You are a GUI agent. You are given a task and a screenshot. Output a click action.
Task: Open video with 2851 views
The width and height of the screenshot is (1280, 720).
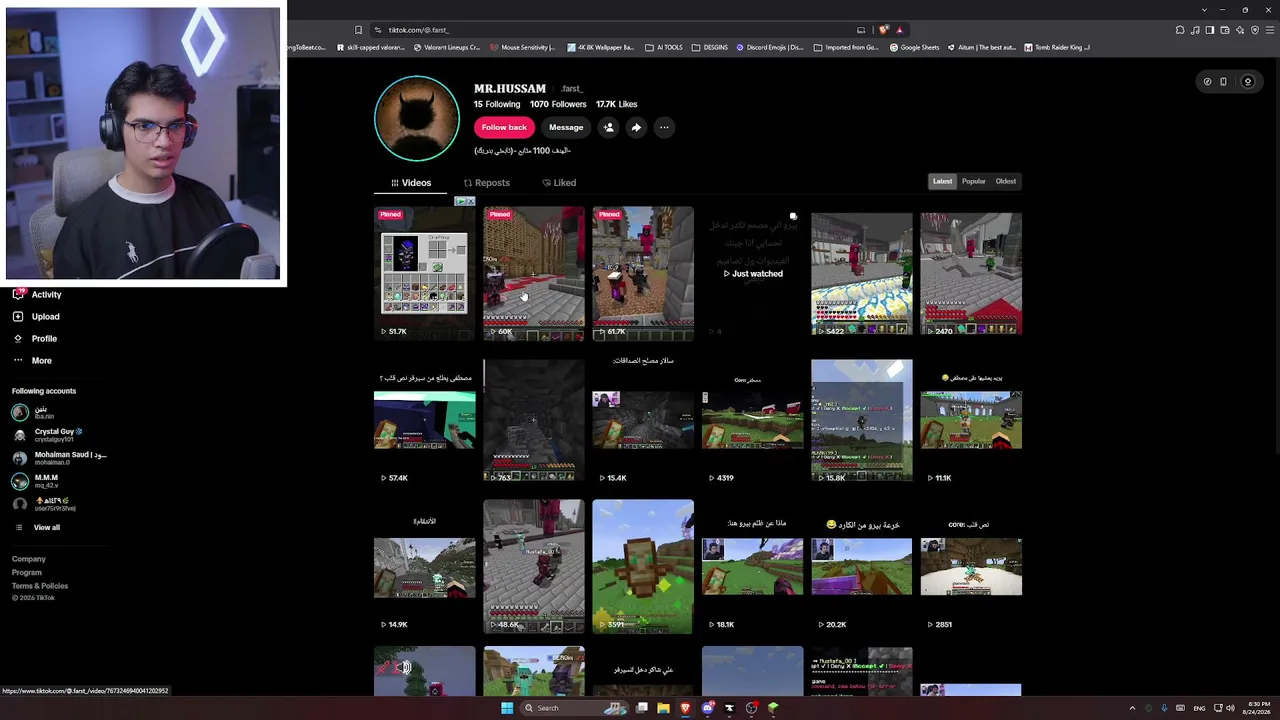[971, 567]
